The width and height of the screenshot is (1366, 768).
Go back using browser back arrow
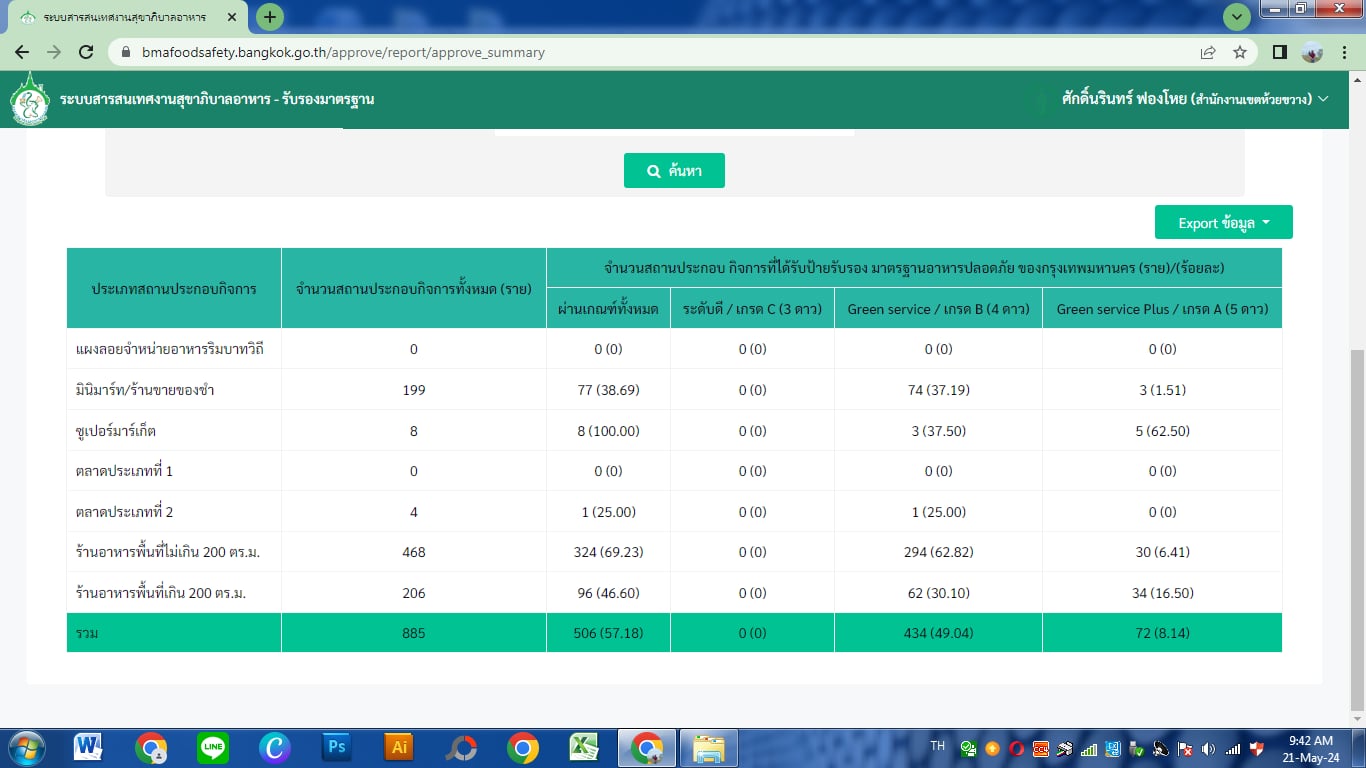point(22,52)
